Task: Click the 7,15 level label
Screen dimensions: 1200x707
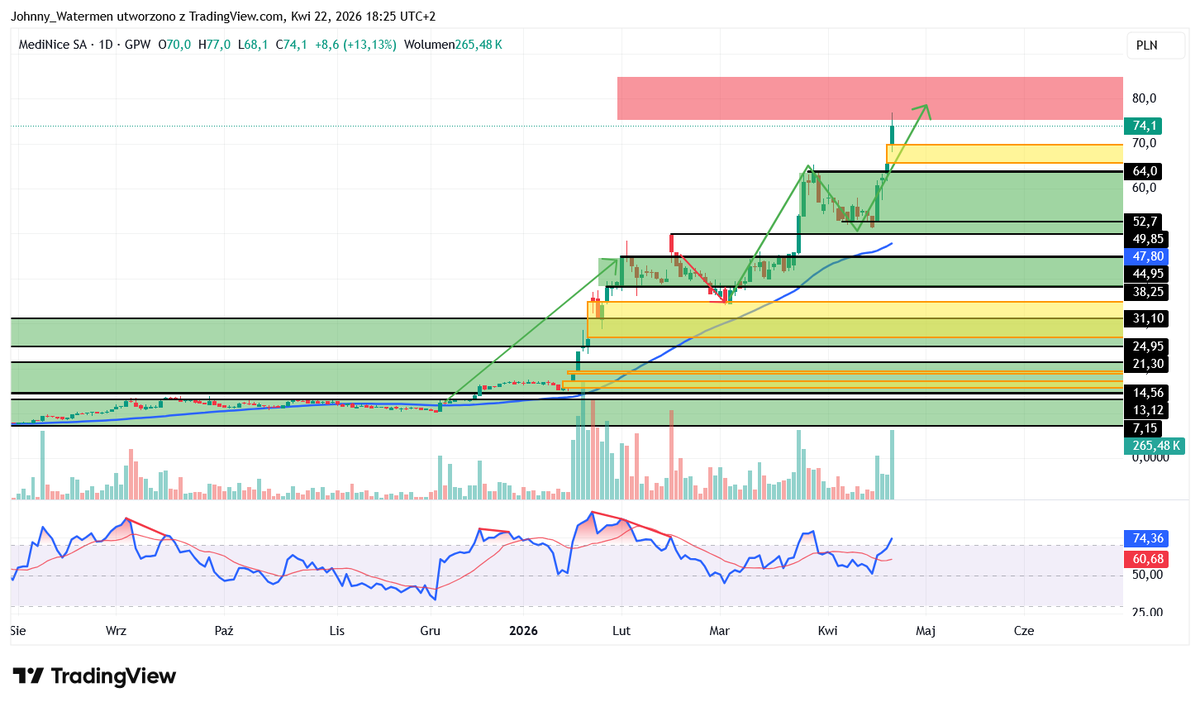Action: [x=1145, y=428]
